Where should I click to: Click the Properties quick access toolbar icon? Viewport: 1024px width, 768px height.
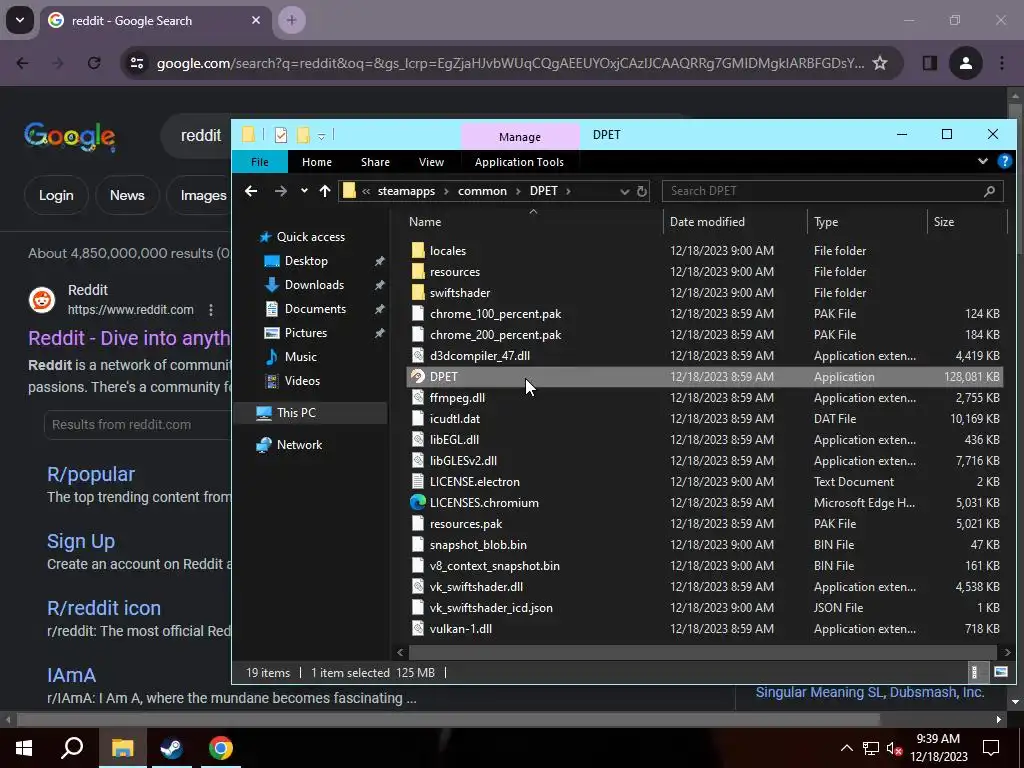(281, 135)
